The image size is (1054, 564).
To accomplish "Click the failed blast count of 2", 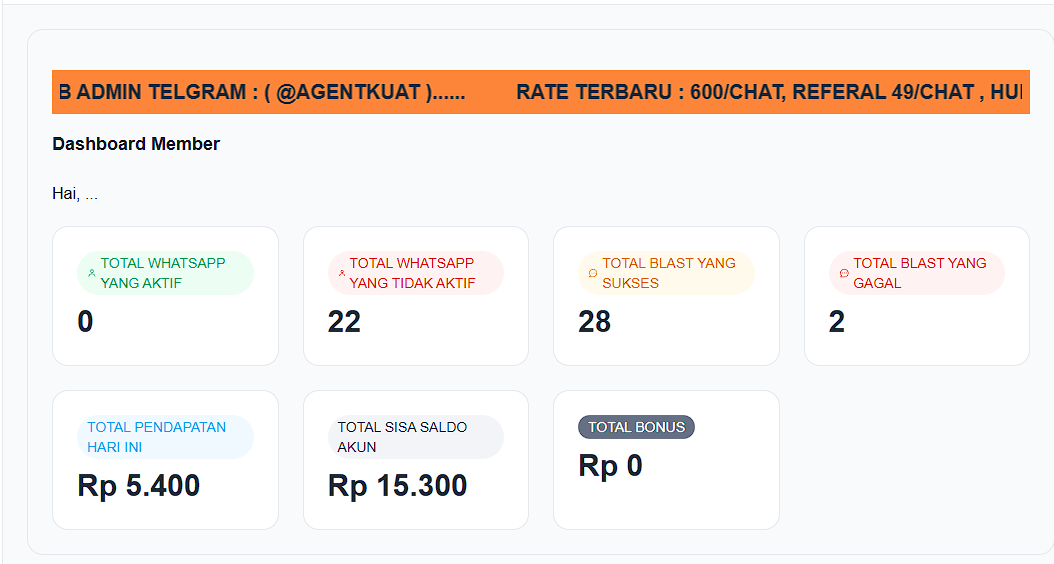I will tap(837, 322).
